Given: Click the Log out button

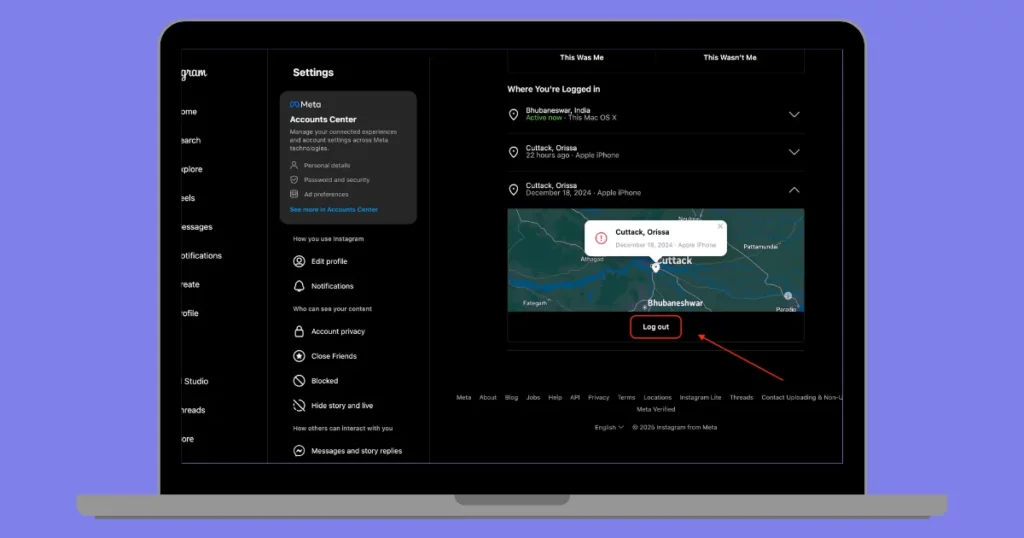Looking at the screenshot, I should [656, 327].
